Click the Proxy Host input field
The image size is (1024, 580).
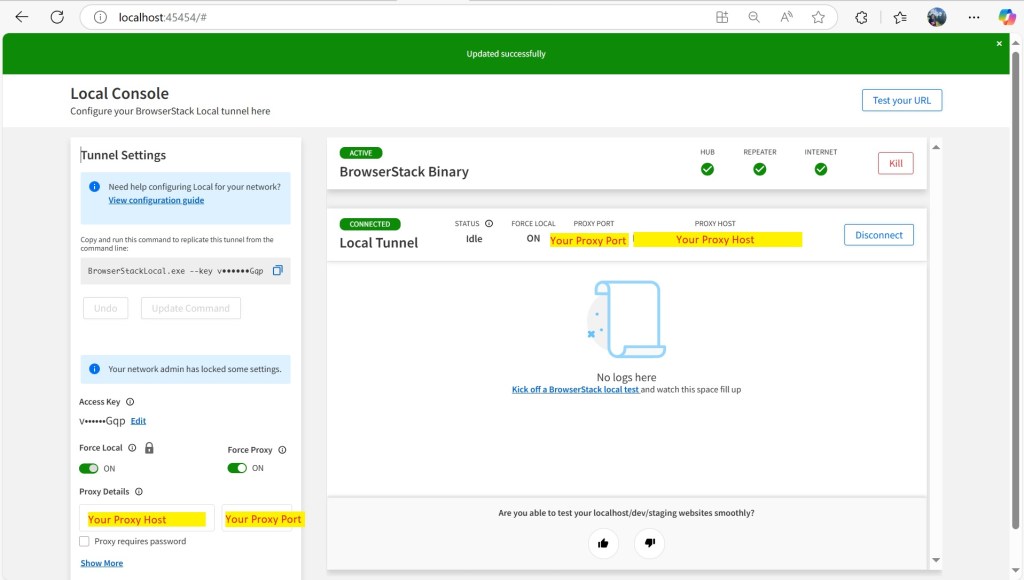click(x=147, y=519)
